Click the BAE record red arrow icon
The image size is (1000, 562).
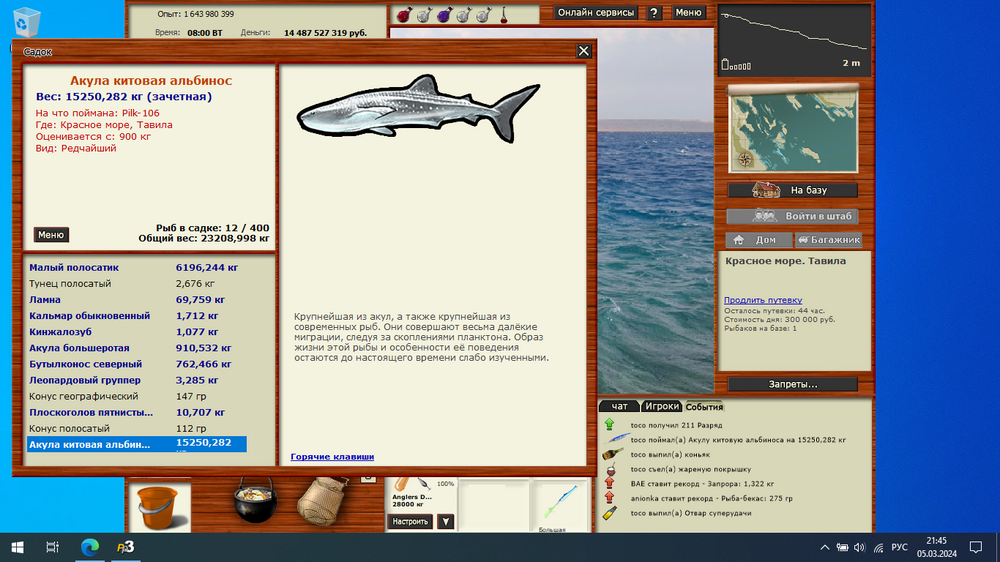click(x=610, y=484)
